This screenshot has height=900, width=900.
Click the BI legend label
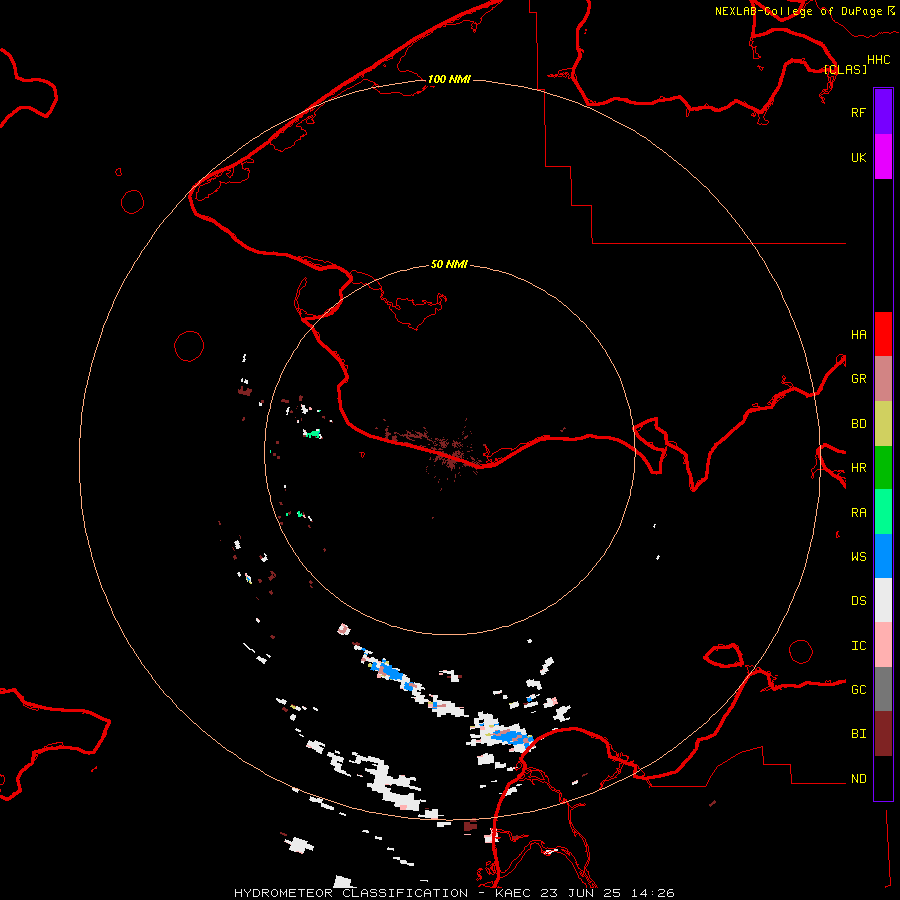[858, 734]
